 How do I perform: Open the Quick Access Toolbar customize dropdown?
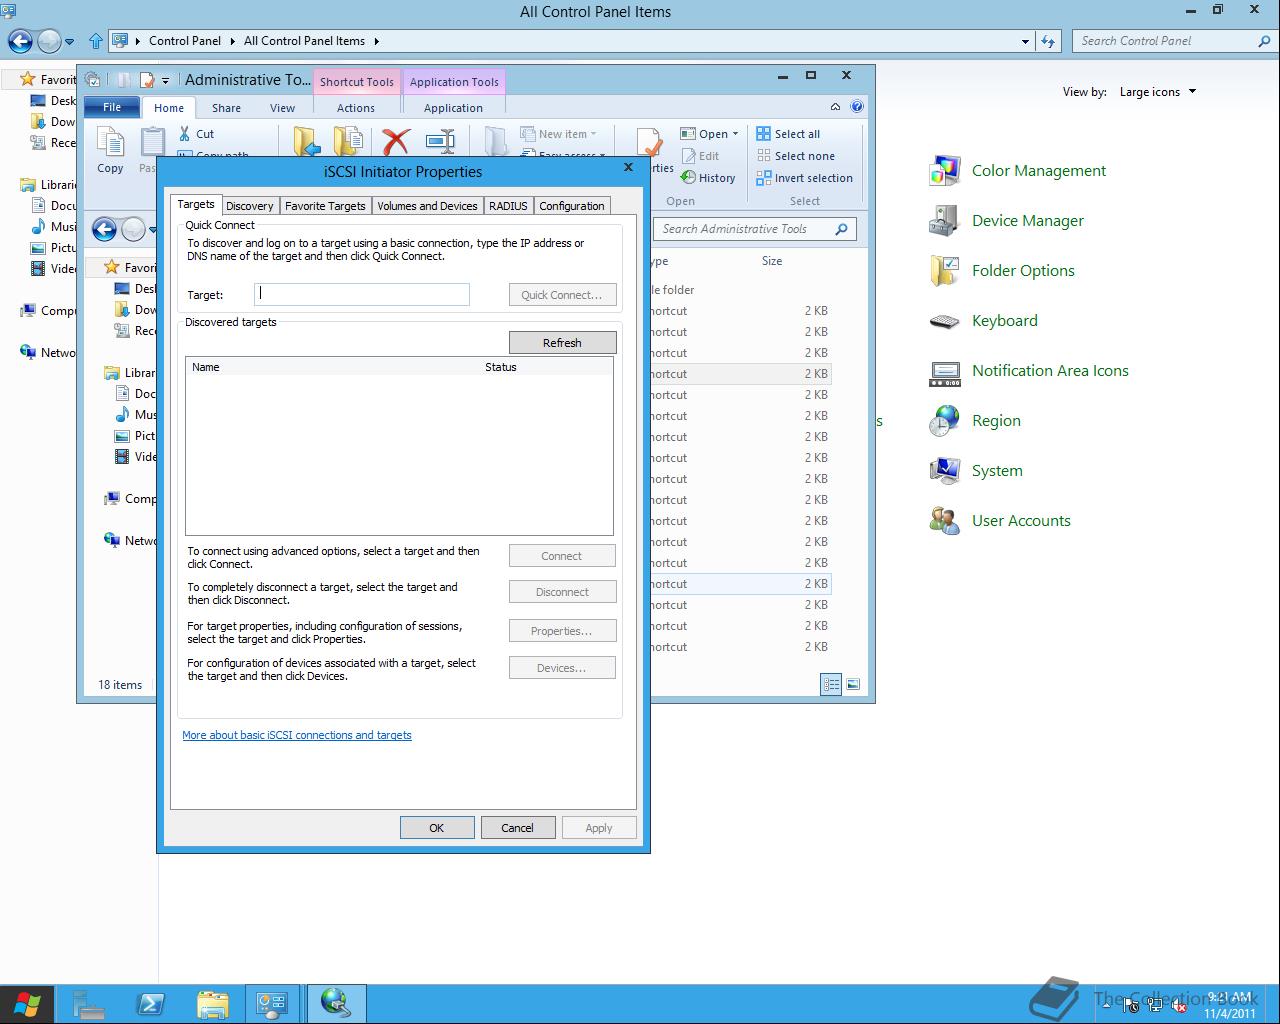165,80
